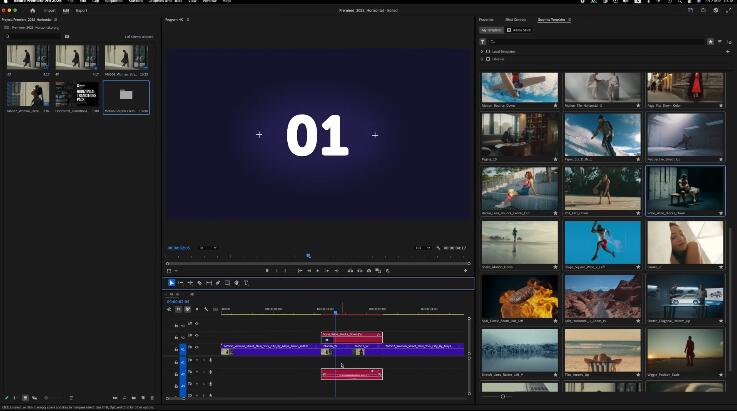This screenshot has width=737, height=411.
Task: Toggle the Local Templates checkbox
Action: coord(488,51)
